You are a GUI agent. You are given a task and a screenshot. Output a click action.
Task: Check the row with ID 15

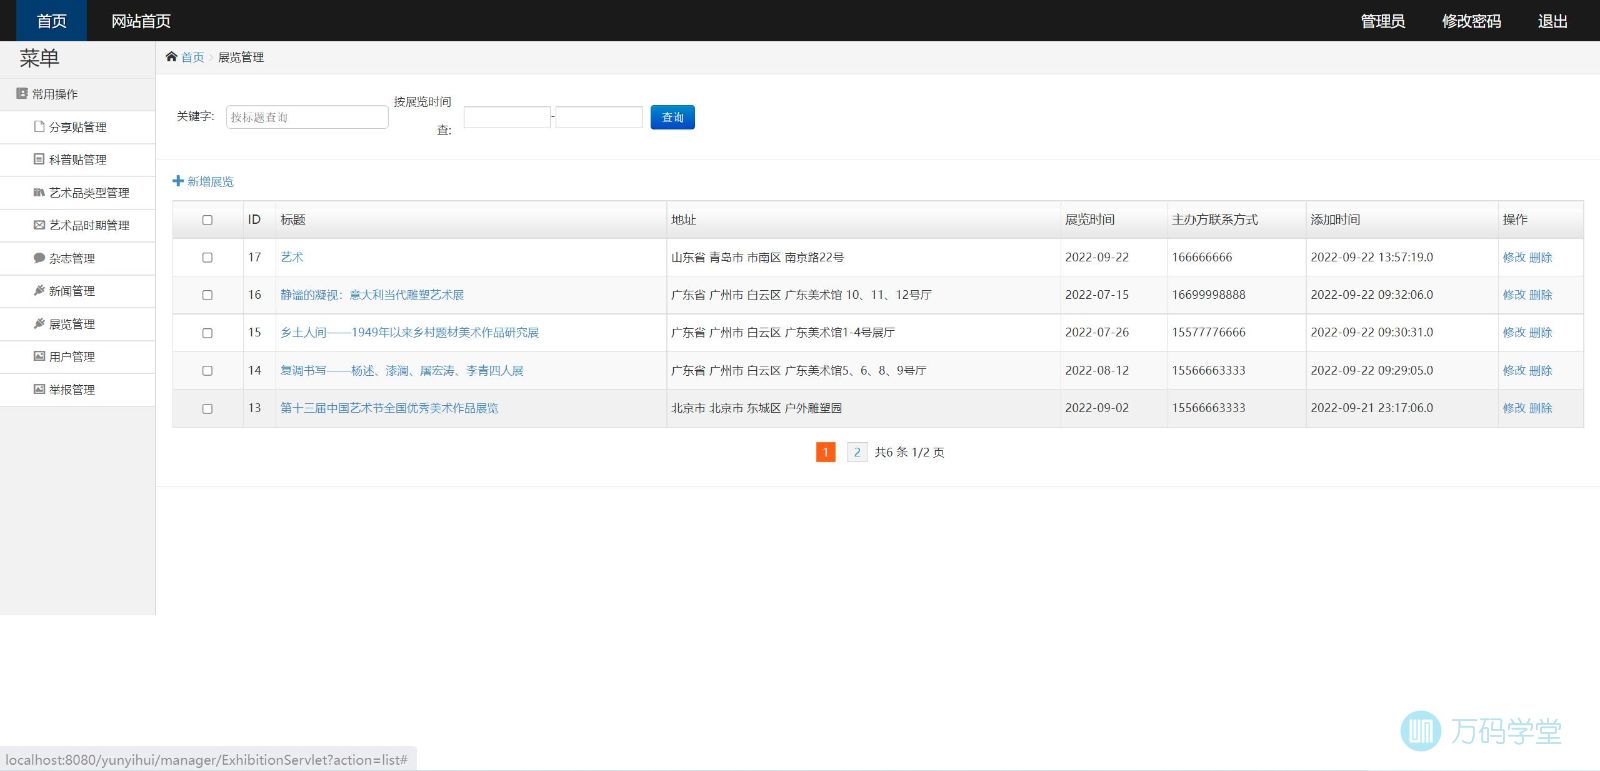207,333
